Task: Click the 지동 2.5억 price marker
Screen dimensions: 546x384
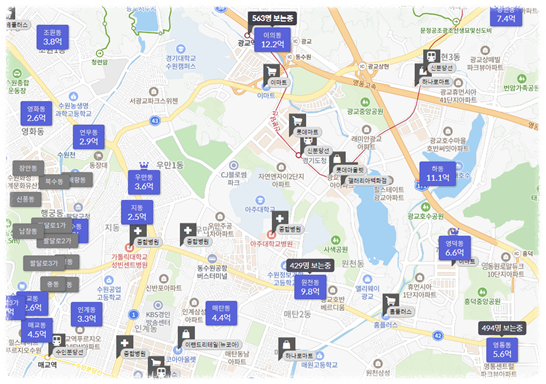Action: pos(137,212)
